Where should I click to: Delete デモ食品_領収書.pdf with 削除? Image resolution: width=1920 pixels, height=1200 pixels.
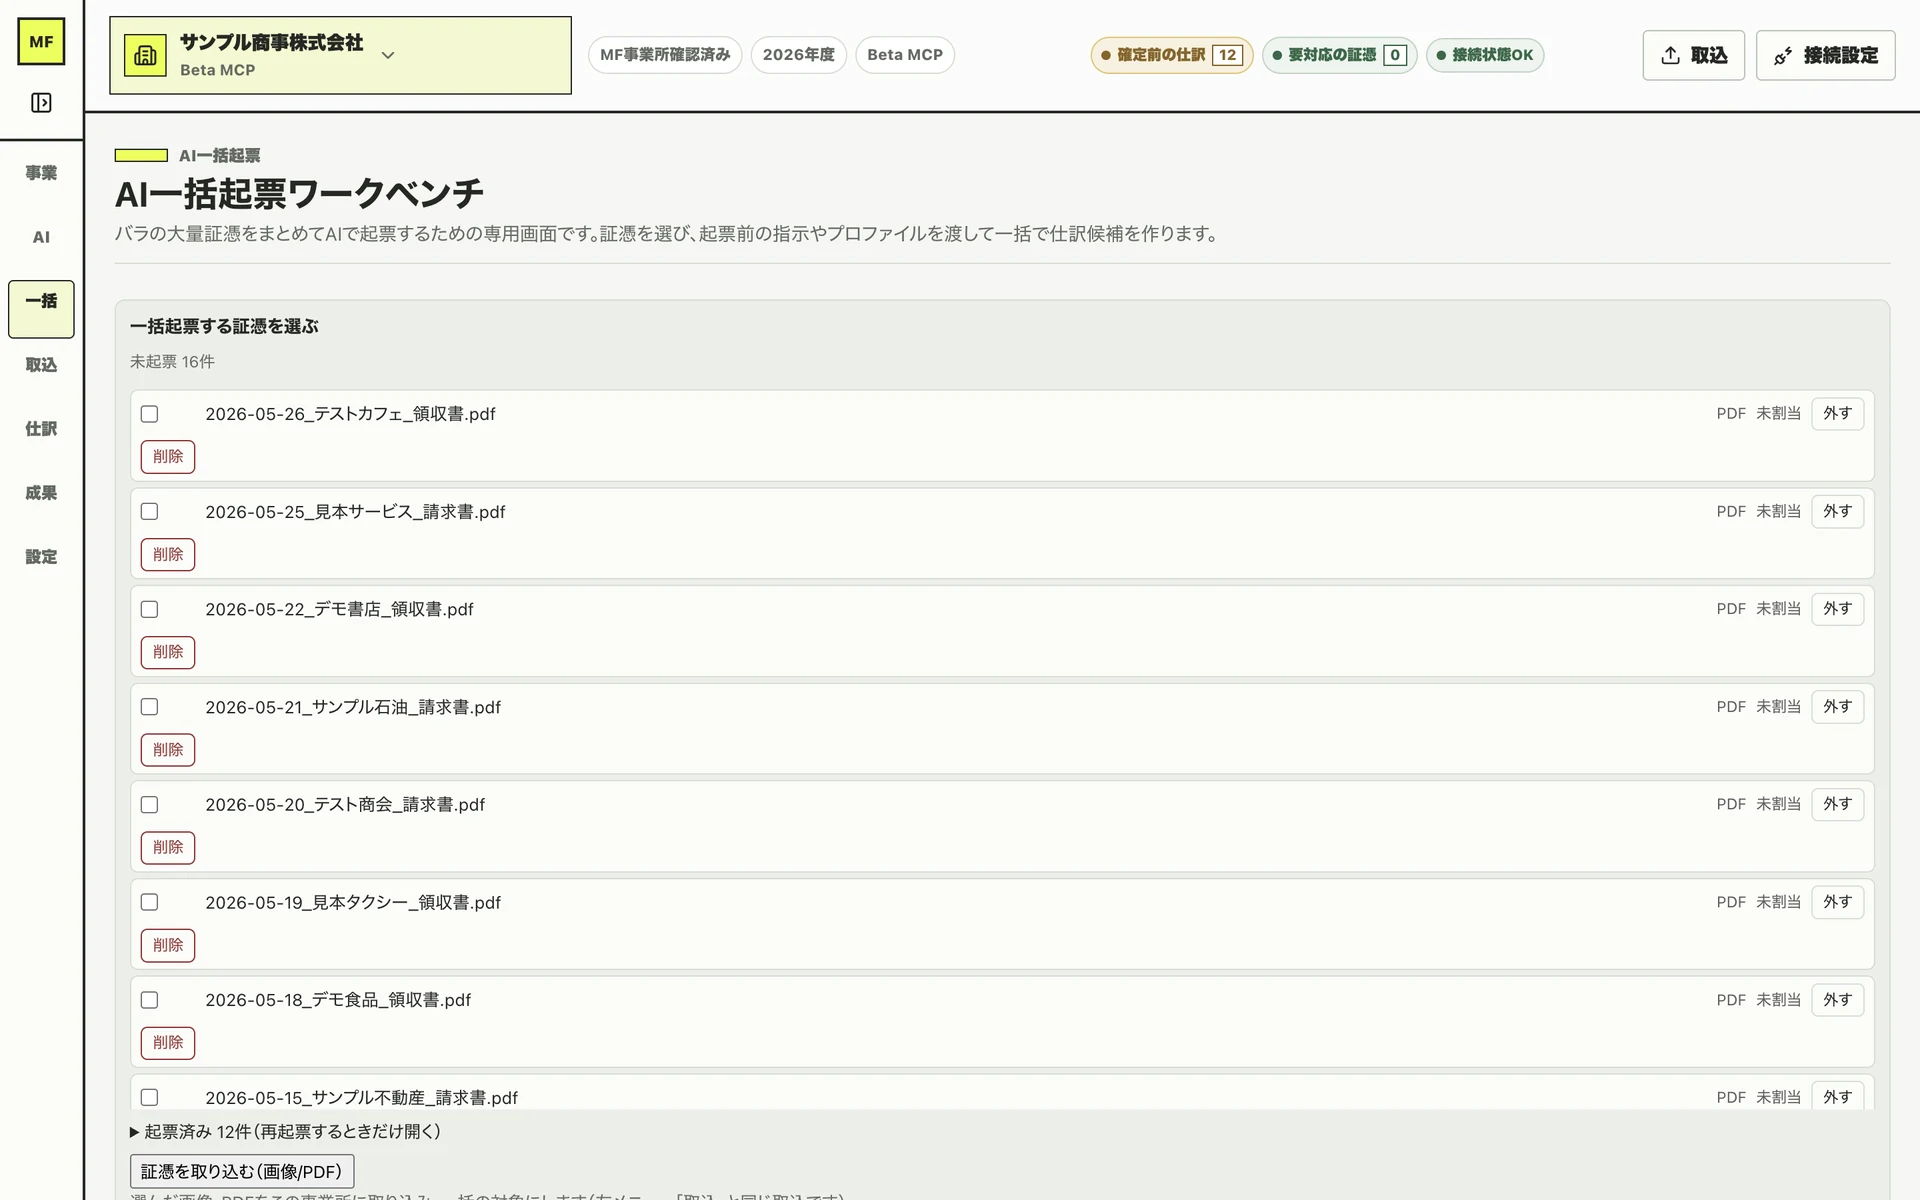pos(168,1043)
